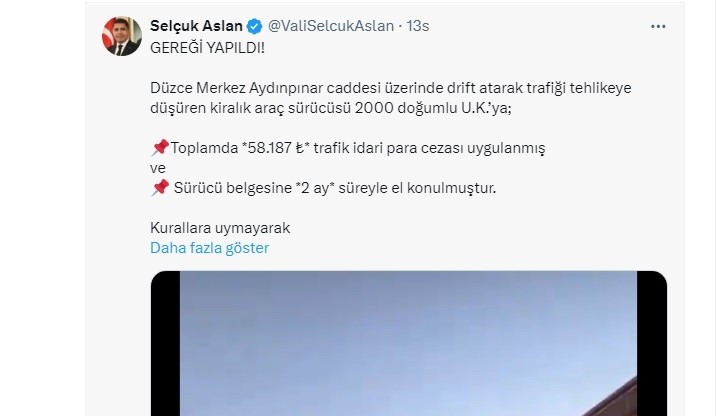Click the blue verified badge
Viewport: 717px width, 416px height.
(255, 27)
